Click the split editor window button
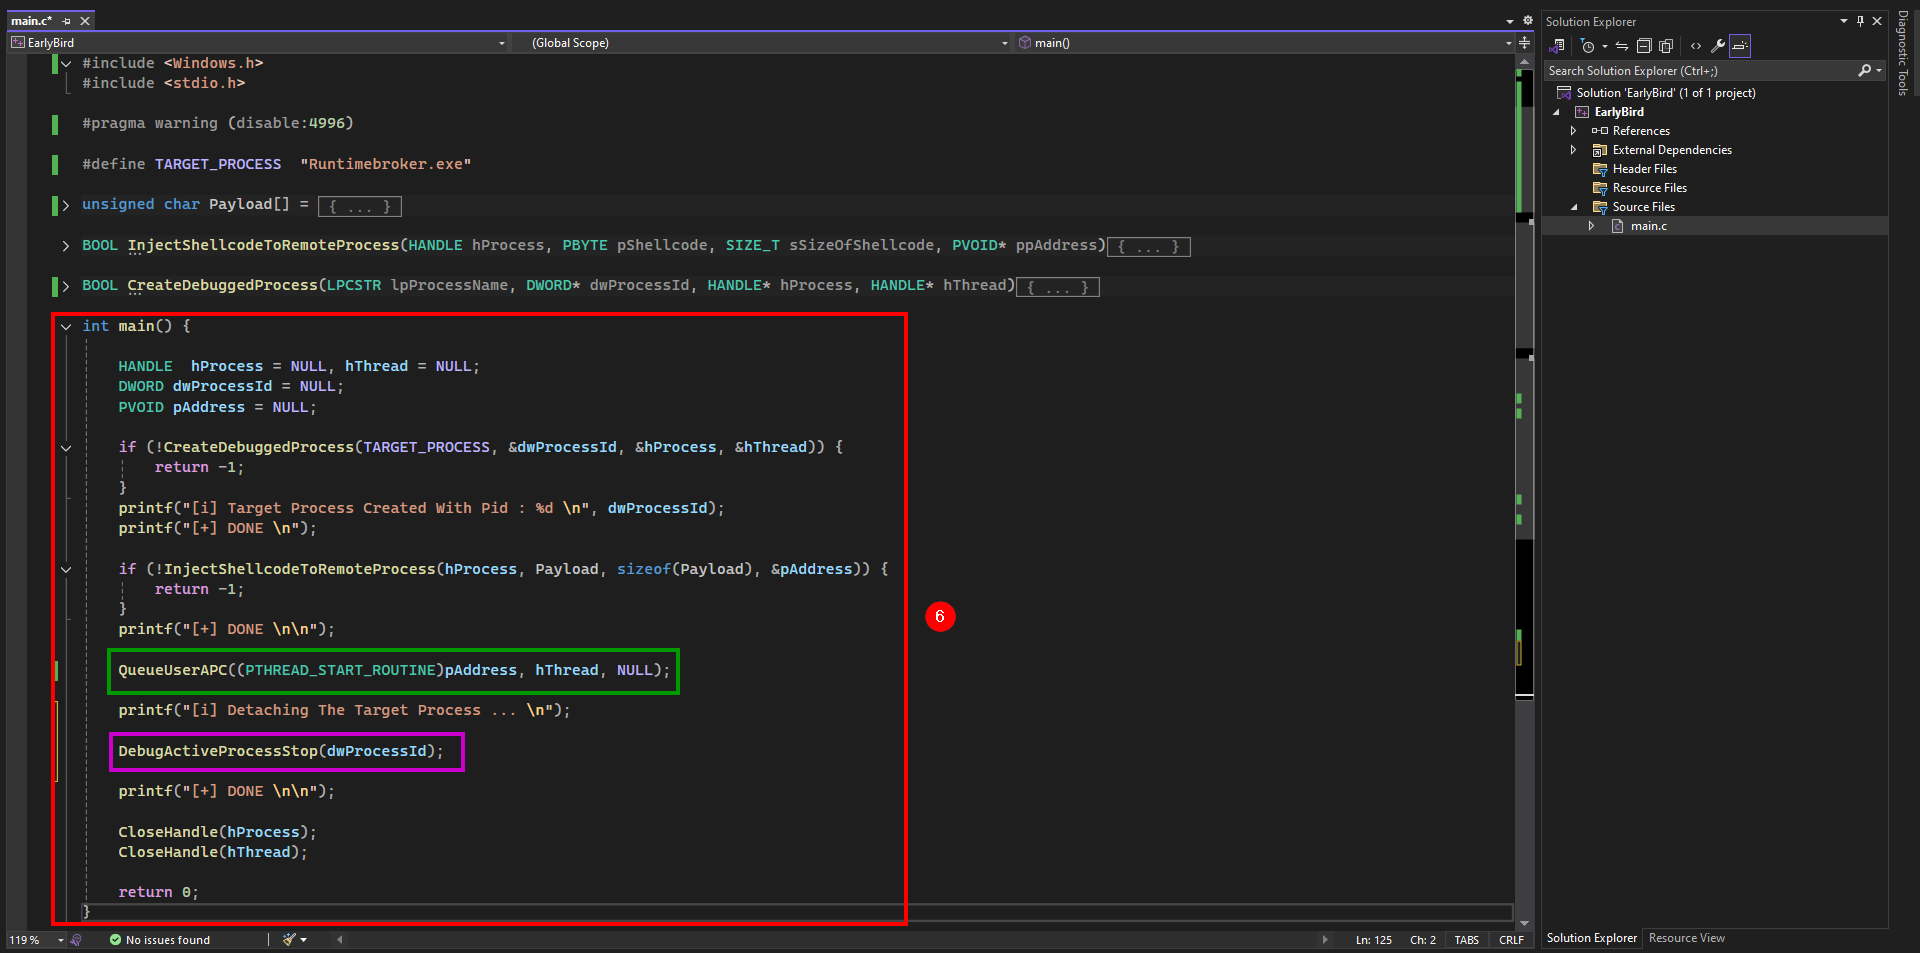The height and width of the screenshot is (953, 1920). pyautogui.click(x=1524, y=43)
